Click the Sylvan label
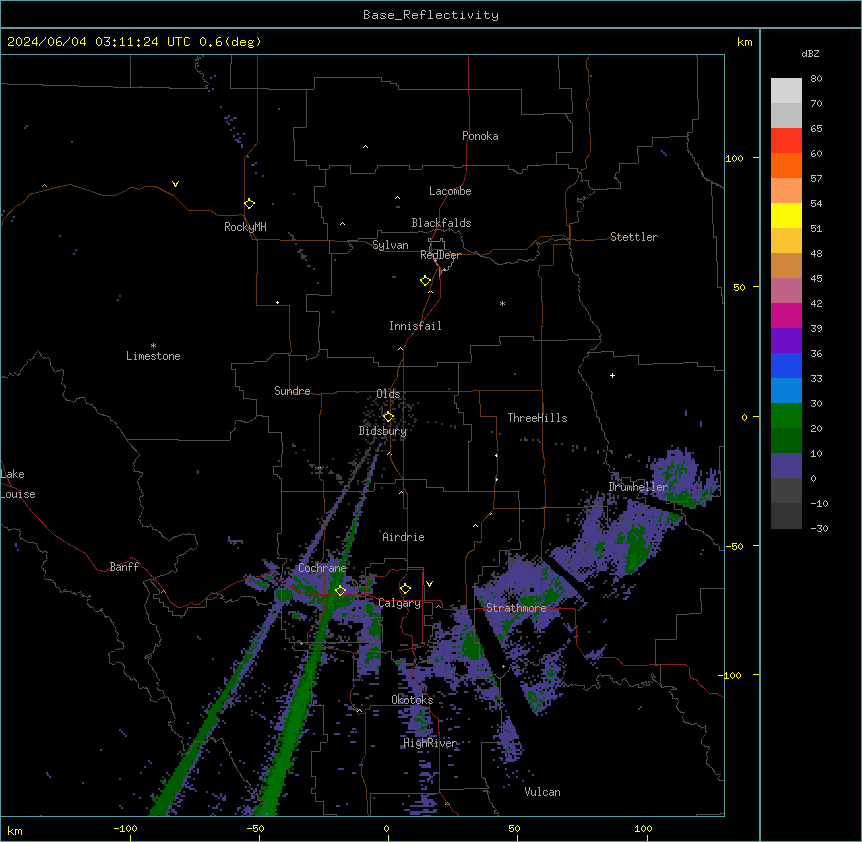Viewport: 862px width, 842px height. [x=390, y=245]
